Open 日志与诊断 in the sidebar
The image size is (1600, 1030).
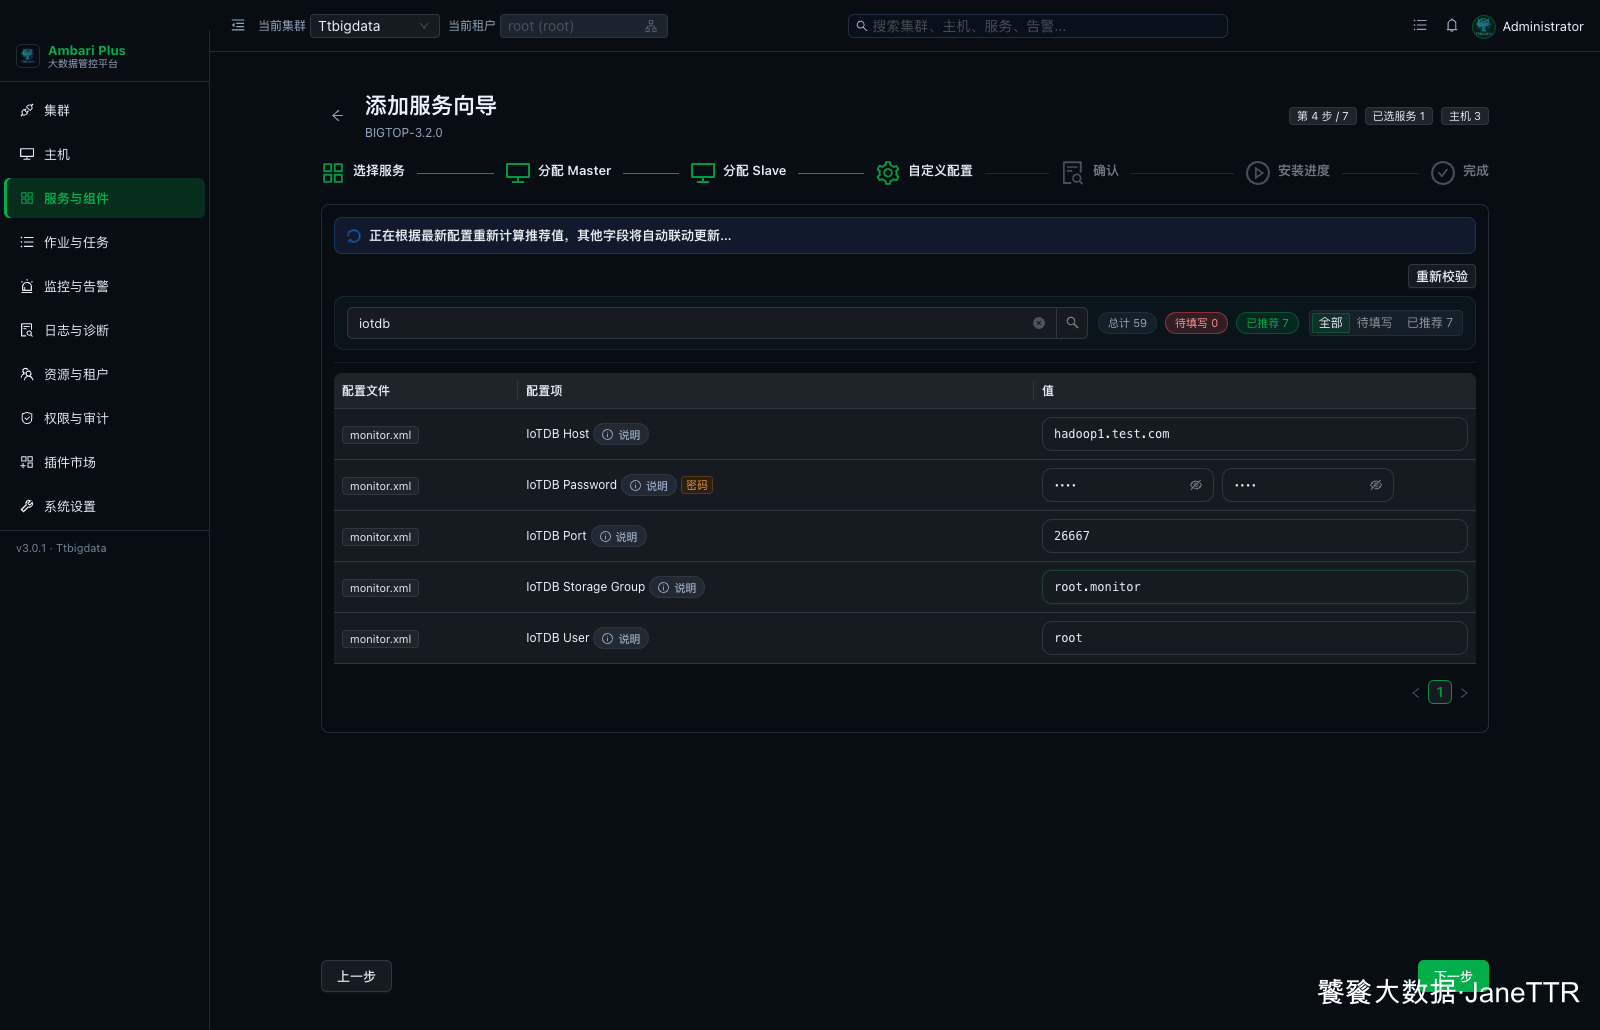click(105, 330)
